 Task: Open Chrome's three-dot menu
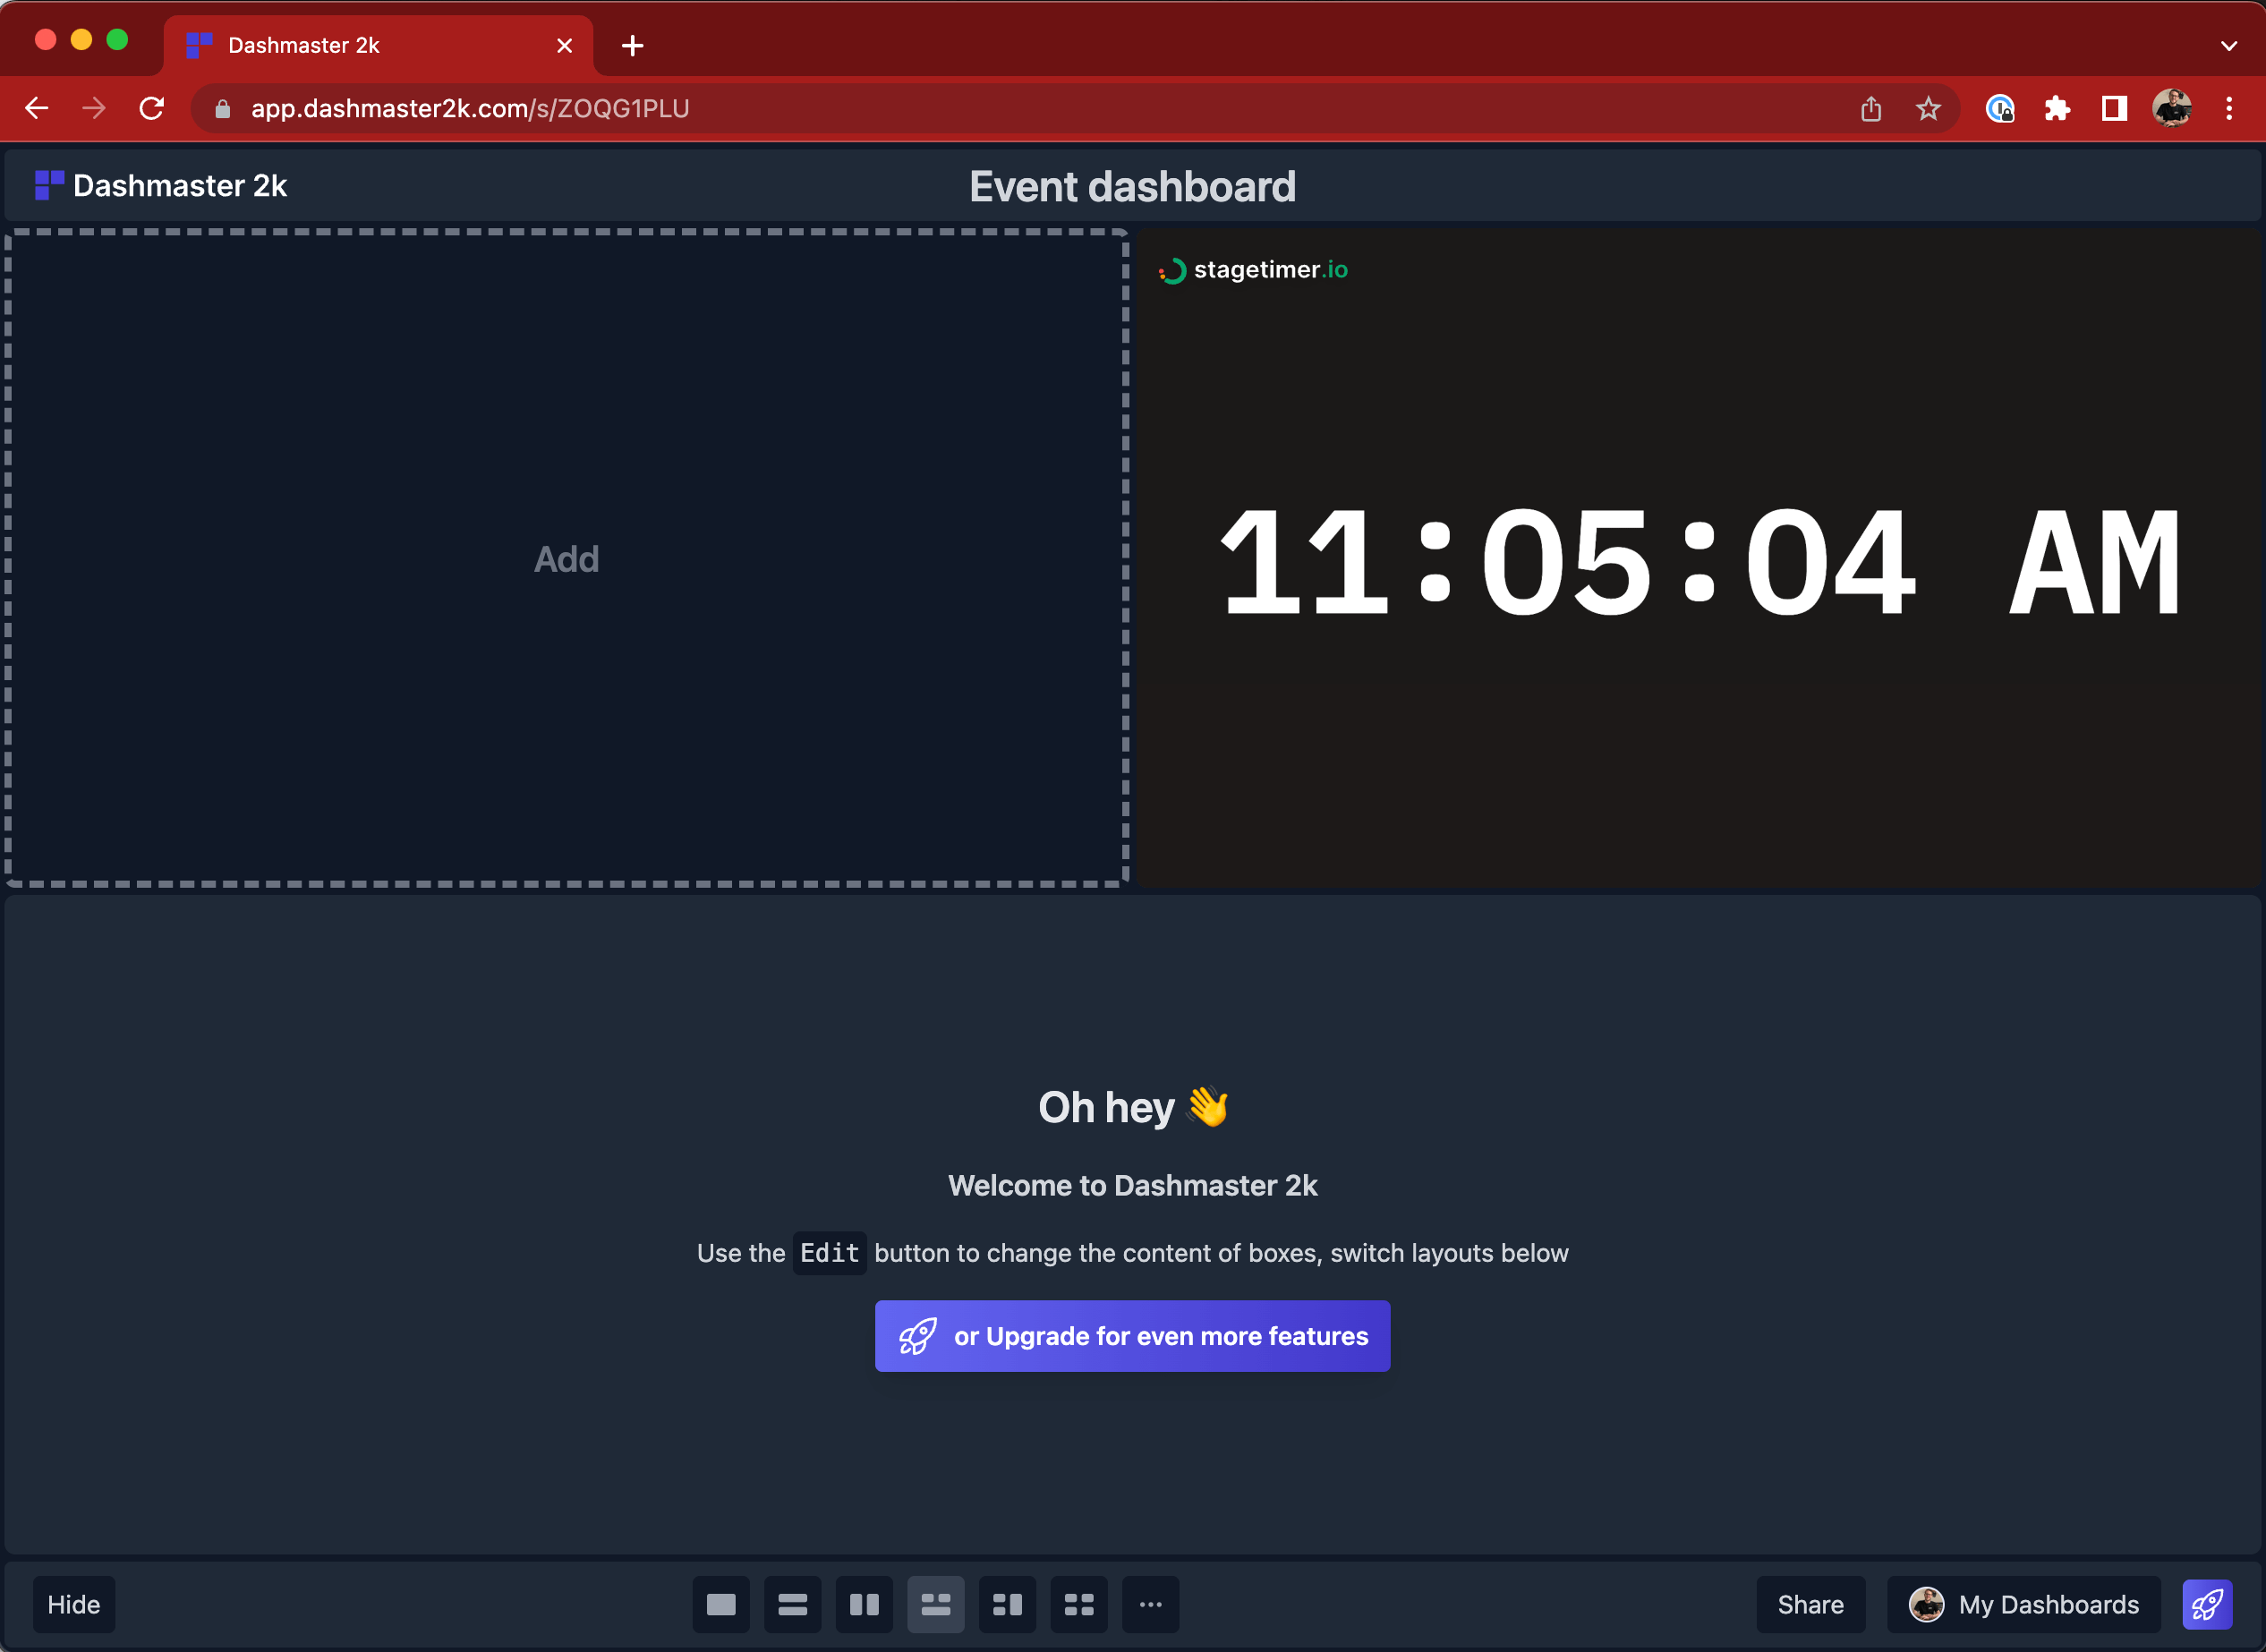2229,108
